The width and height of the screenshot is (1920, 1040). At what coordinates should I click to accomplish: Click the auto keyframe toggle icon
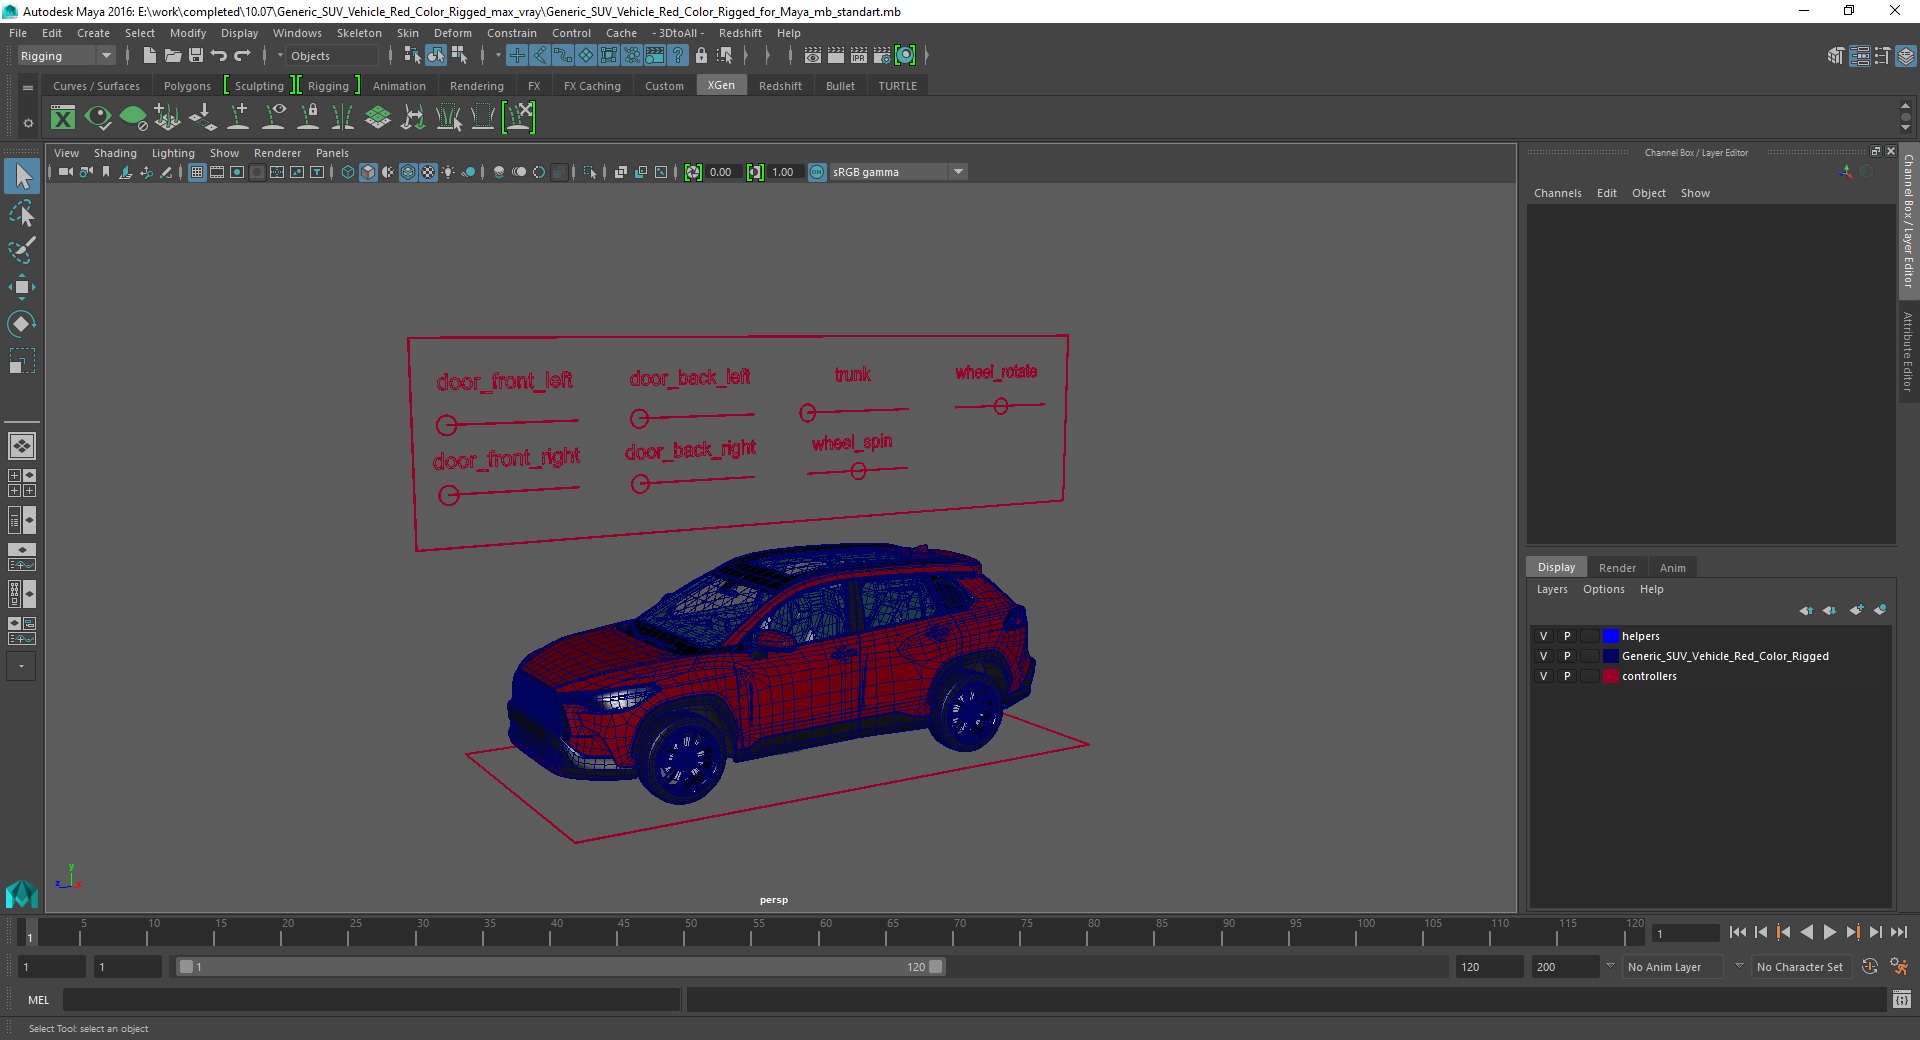(x=1869, y=967)
